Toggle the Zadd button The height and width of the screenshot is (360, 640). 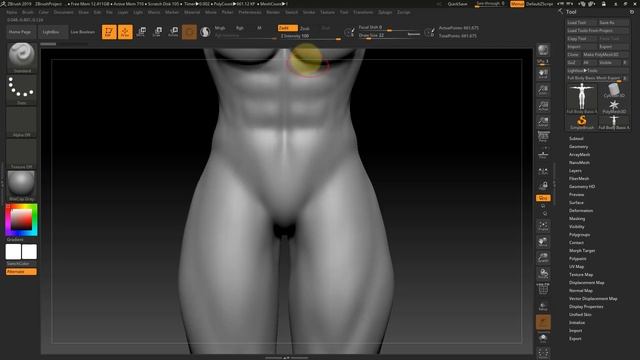[x=288, y=28]
